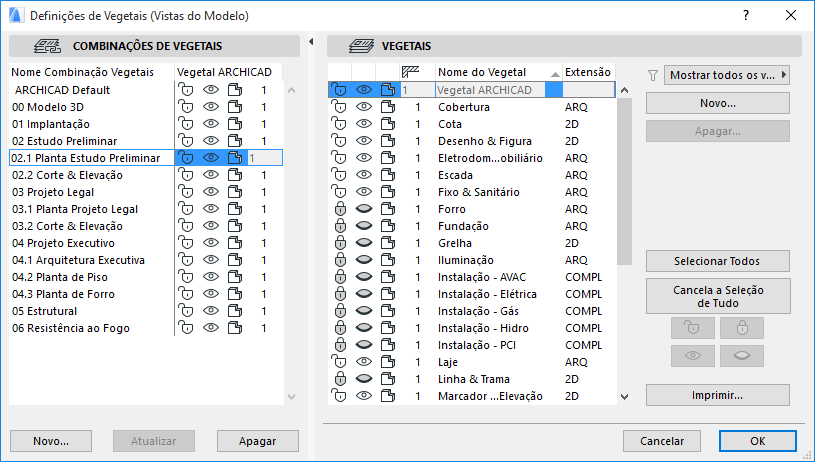This screenshot has width=815, height=462.
Task: Click Cancela a Seleção de Tudo button
Action: pos(718,296)
